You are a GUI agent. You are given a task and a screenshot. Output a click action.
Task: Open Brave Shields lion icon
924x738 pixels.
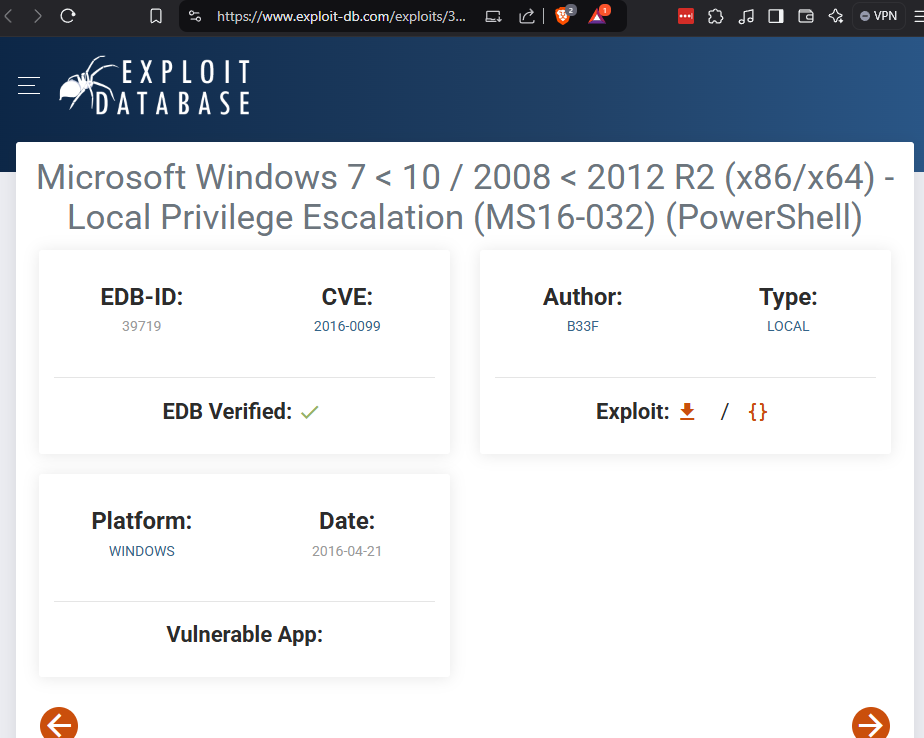[x=563, y=16]
